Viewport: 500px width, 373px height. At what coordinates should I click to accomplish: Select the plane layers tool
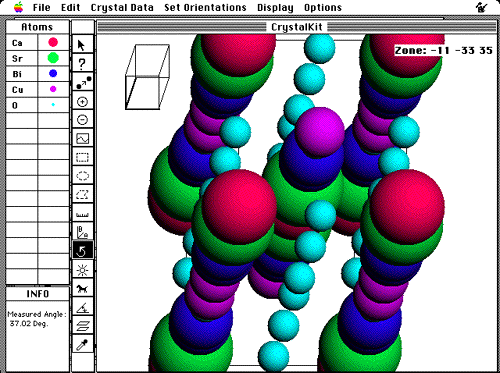point(82,326)
